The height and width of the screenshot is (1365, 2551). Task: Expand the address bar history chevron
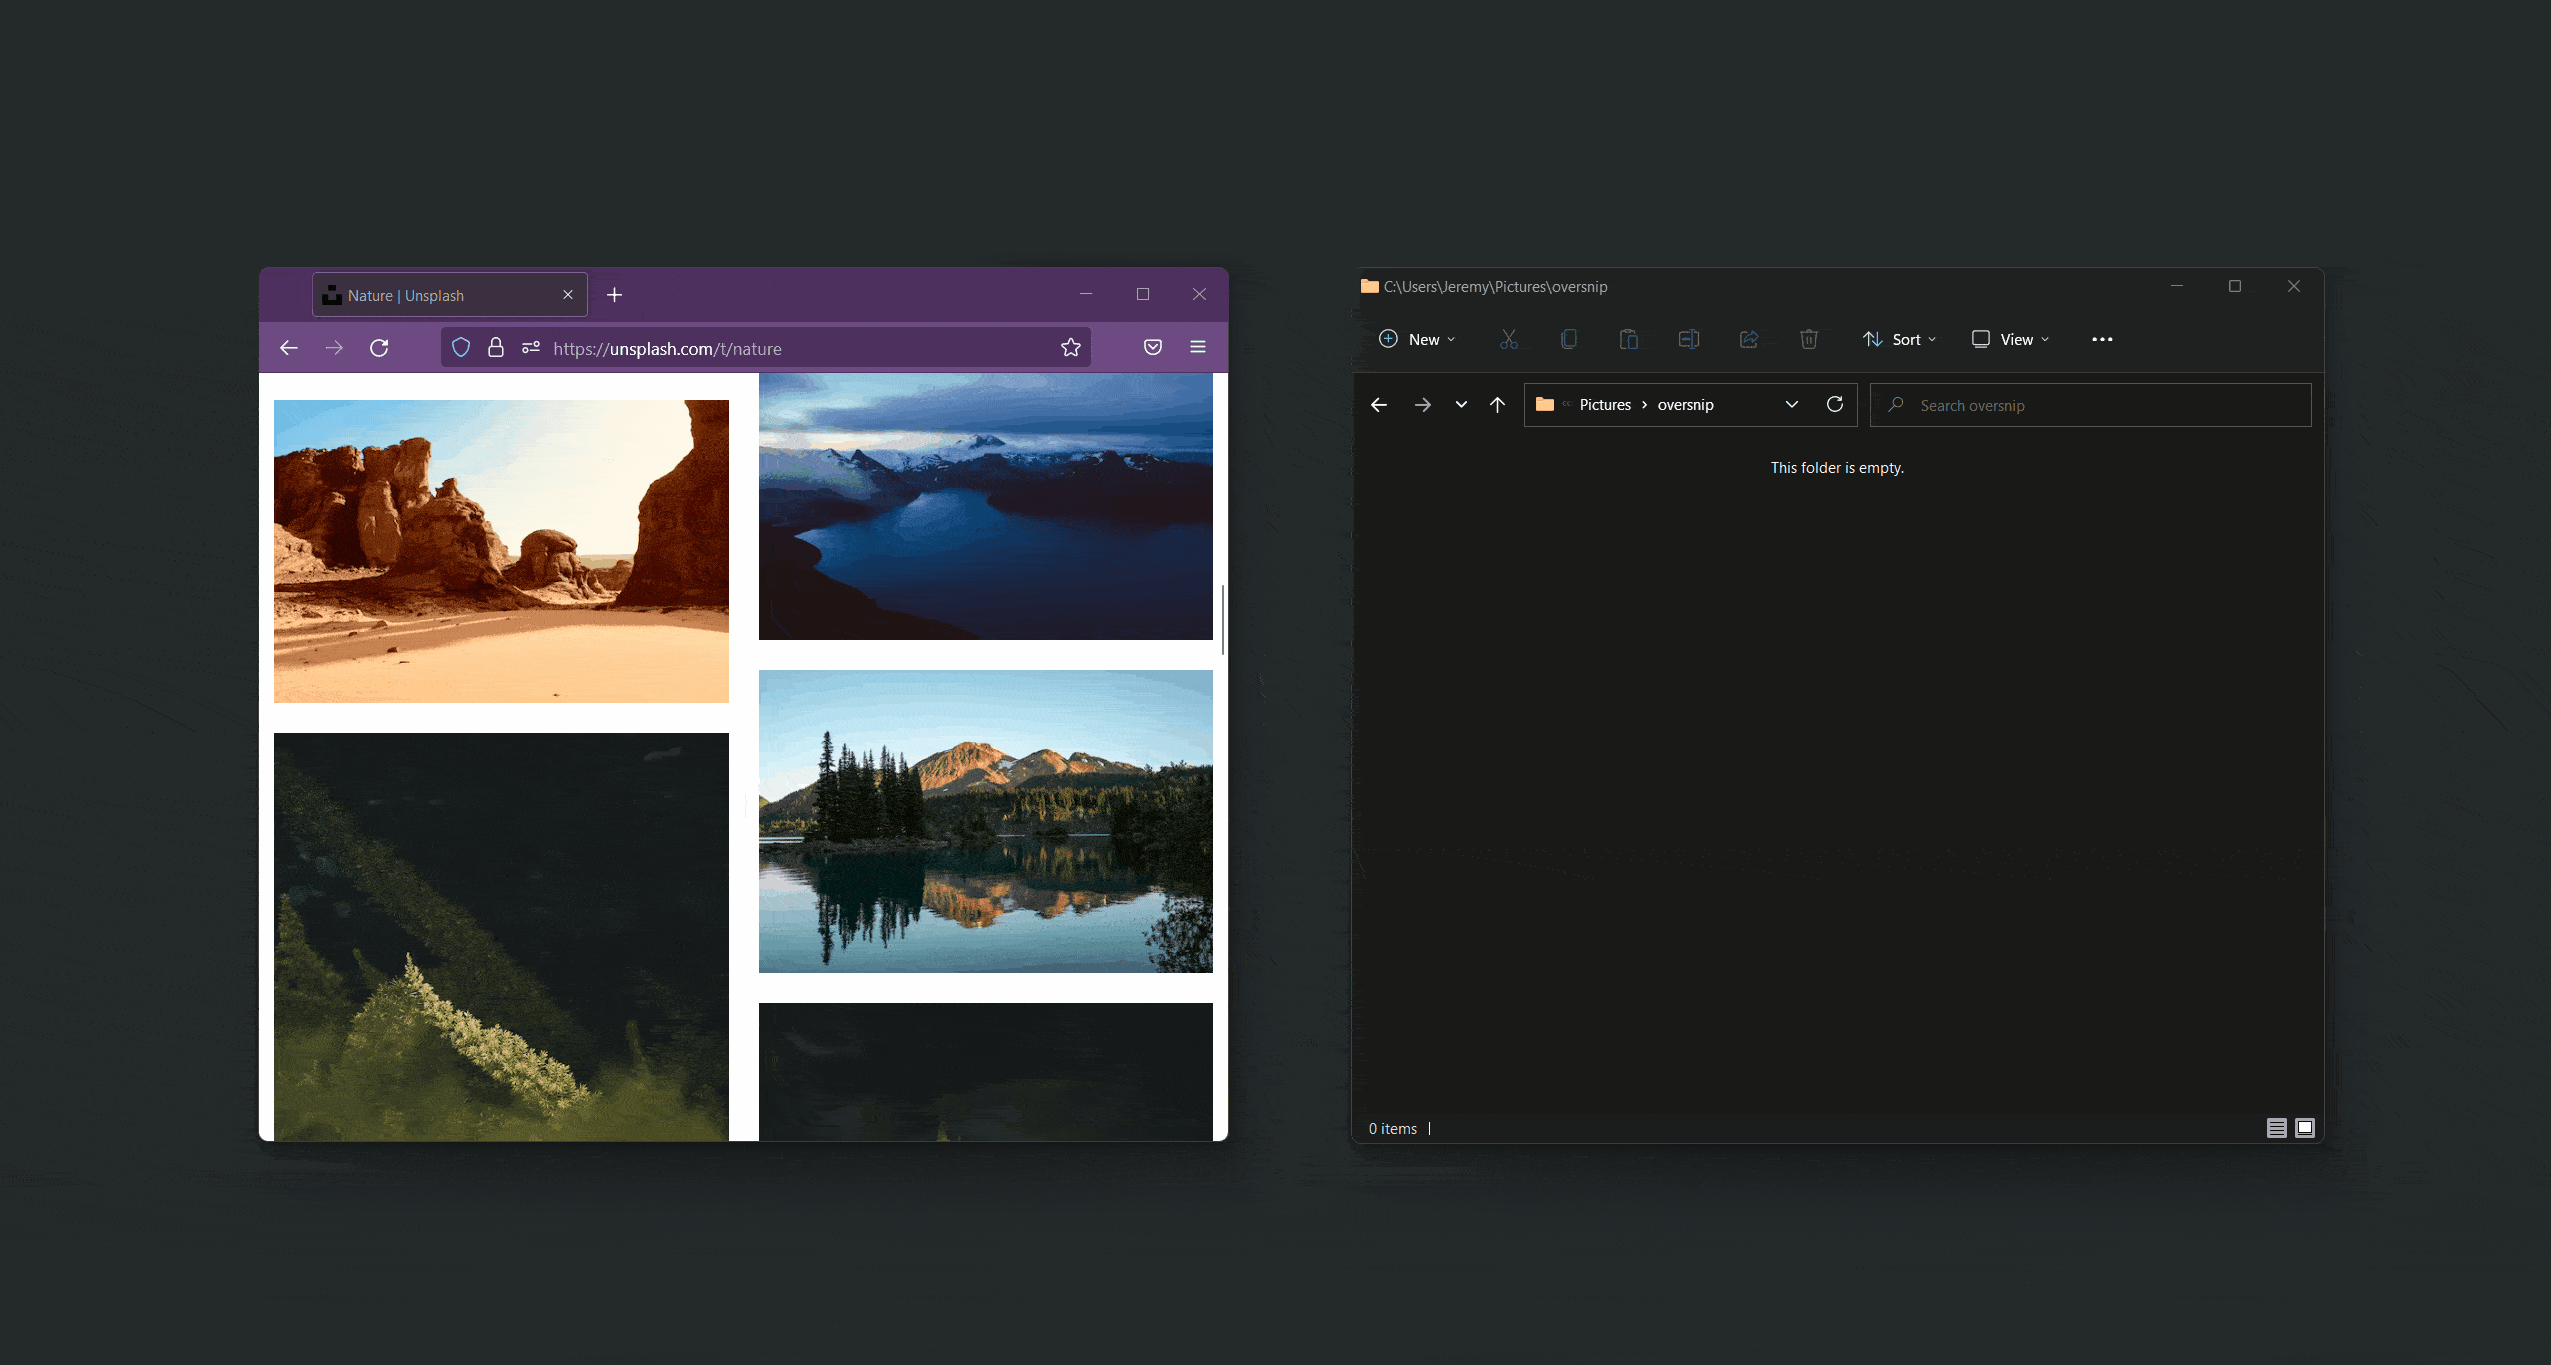click(x=1792, y=405)
